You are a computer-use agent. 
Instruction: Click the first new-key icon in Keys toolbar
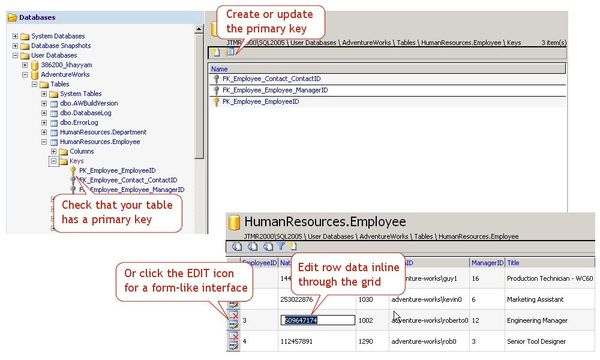216,52
